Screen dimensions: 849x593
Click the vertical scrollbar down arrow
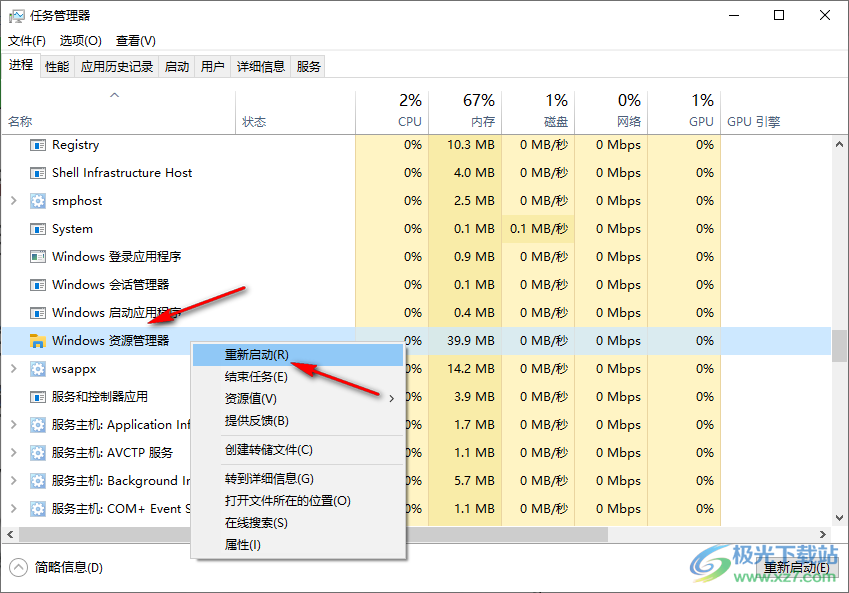coord(839,518)
